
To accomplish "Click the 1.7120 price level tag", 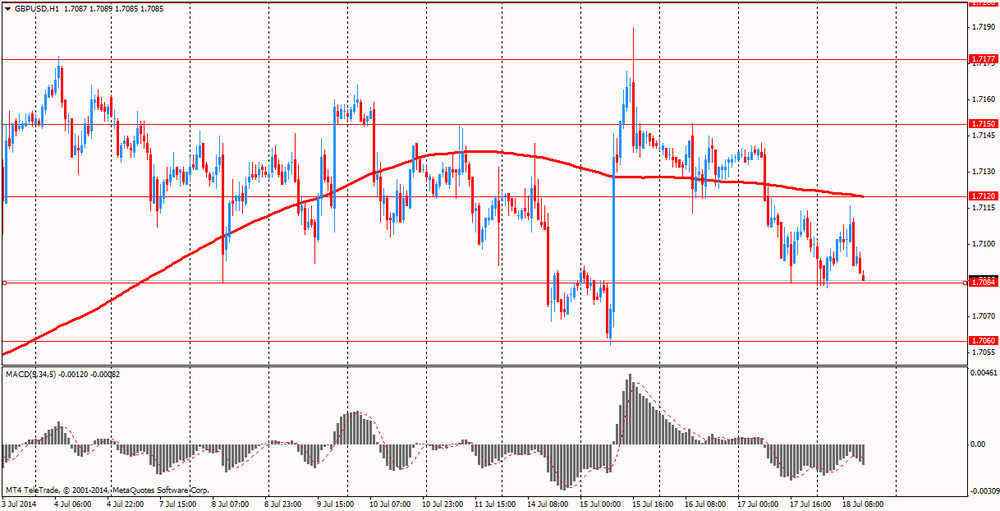I will 982,196.
